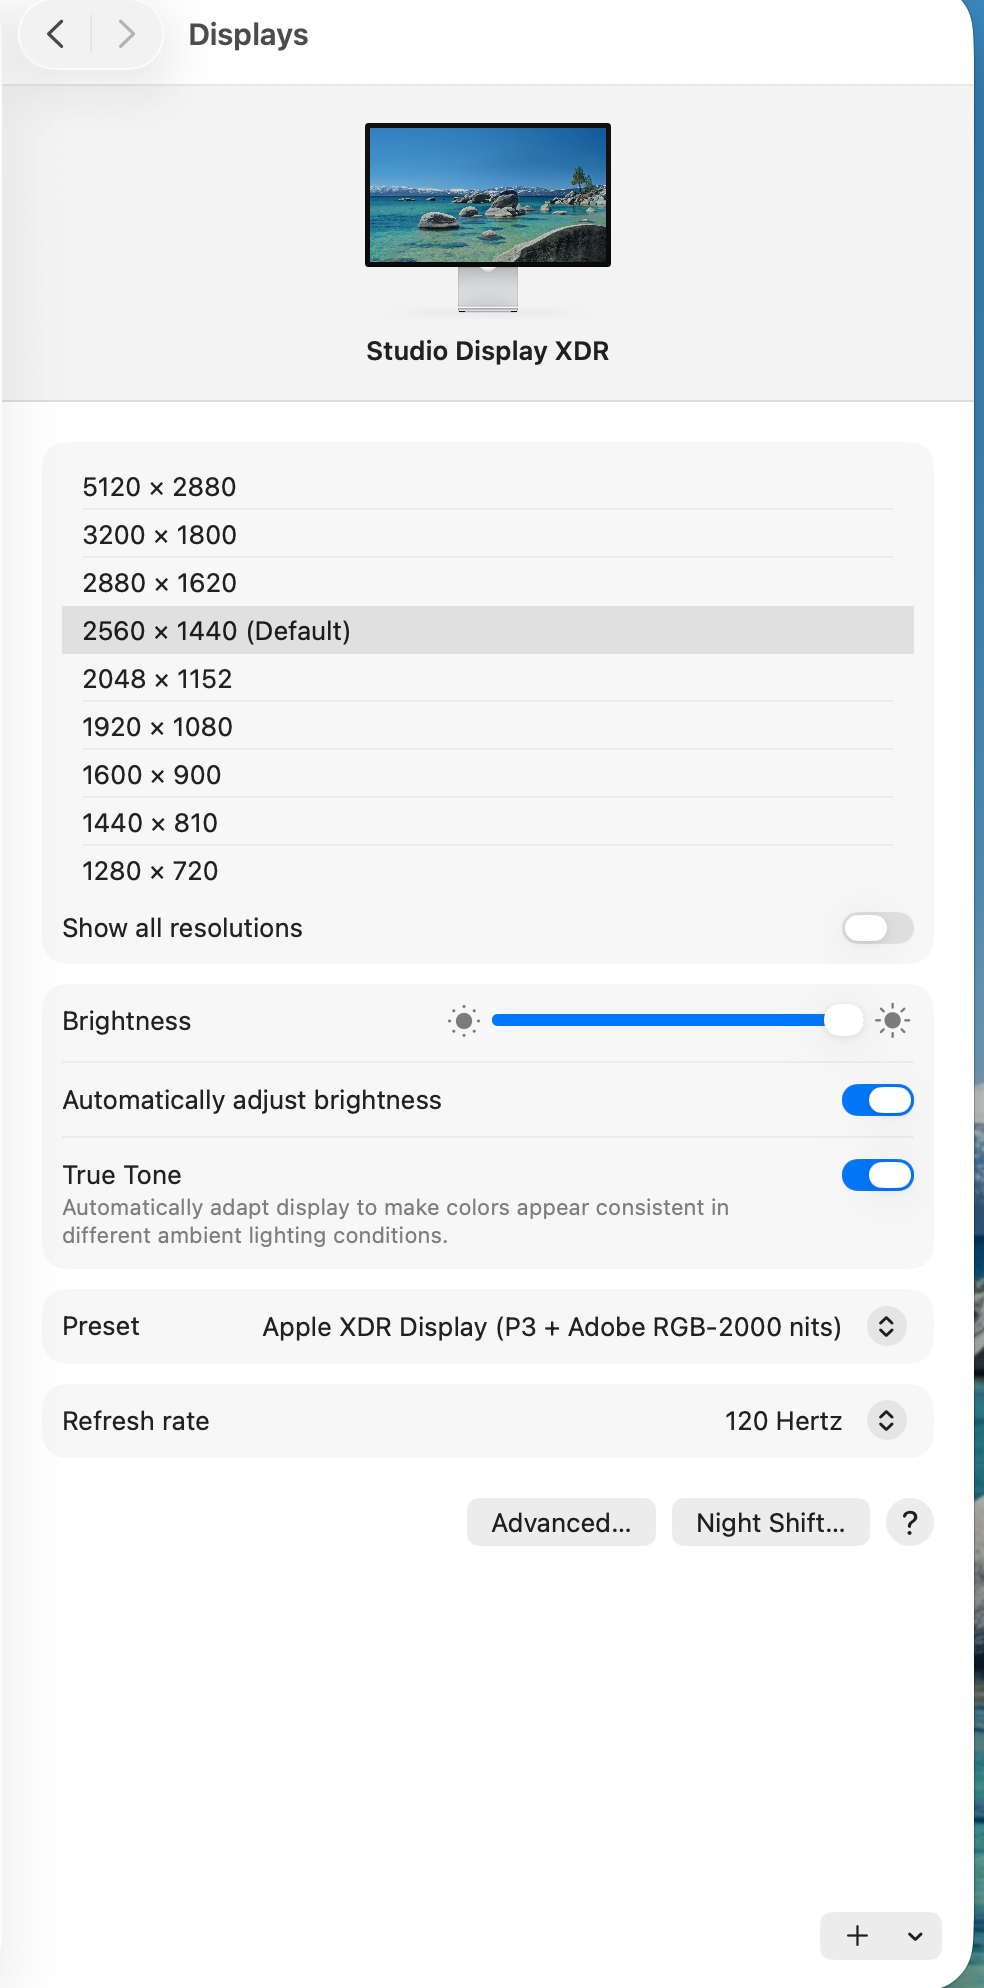The width and height of the screenshot is (984, 1988).
Task: Select 1600 × 900 resolution
Action: (488, 775)
